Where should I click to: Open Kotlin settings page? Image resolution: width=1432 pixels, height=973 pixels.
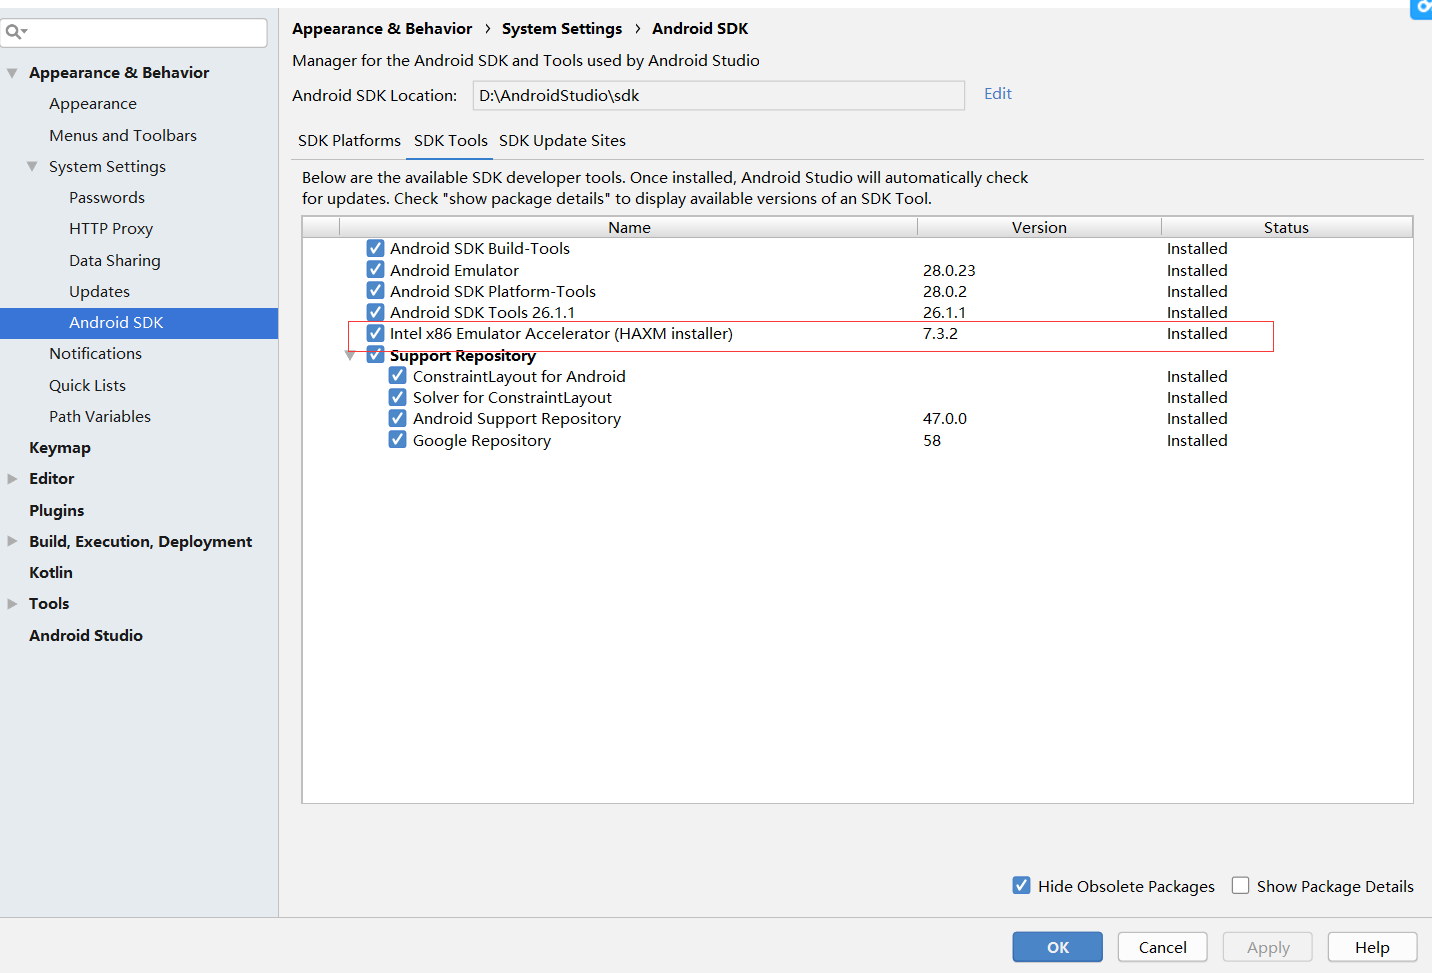pos(51,573)
